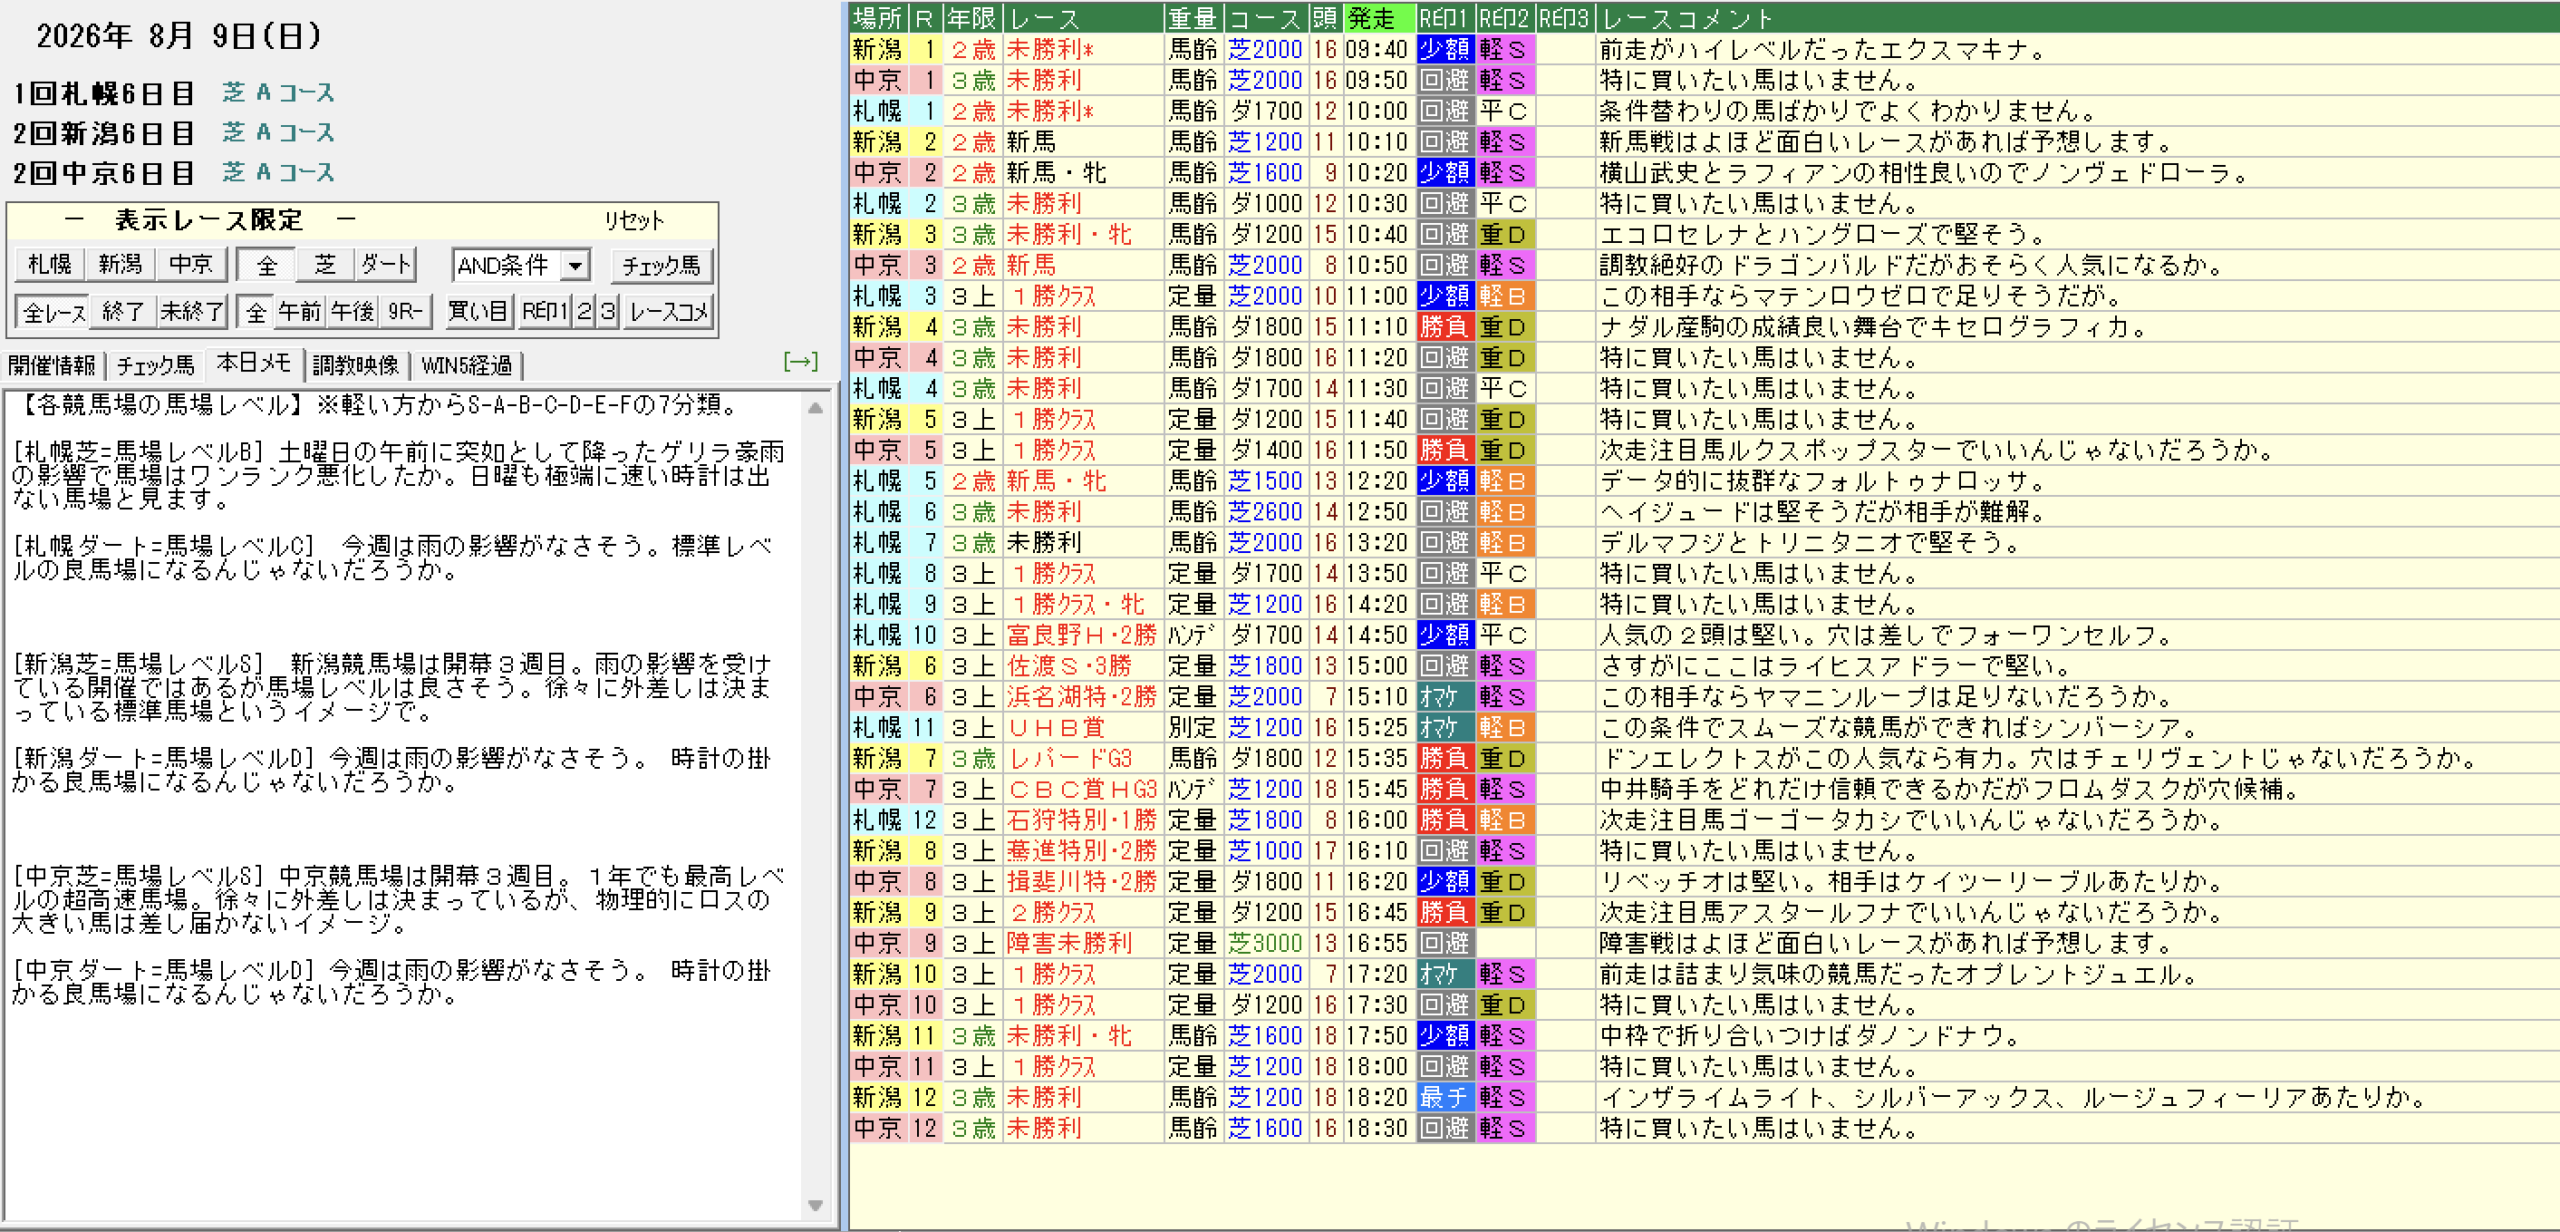
Task: Click the 芝3000 course cell
Action: tap(1265, 943)
